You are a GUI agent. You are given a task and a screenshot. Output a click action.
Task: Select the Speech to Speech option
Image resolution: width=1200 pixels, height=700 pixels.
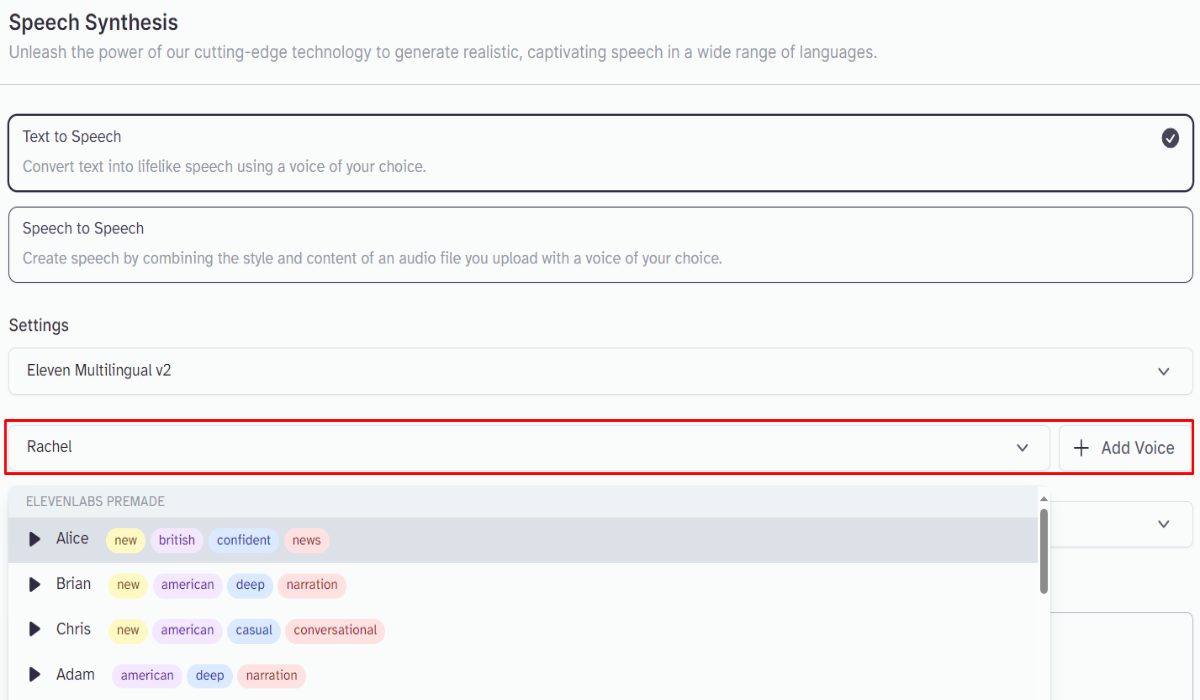pyautogui.click(x=600, y=244)
